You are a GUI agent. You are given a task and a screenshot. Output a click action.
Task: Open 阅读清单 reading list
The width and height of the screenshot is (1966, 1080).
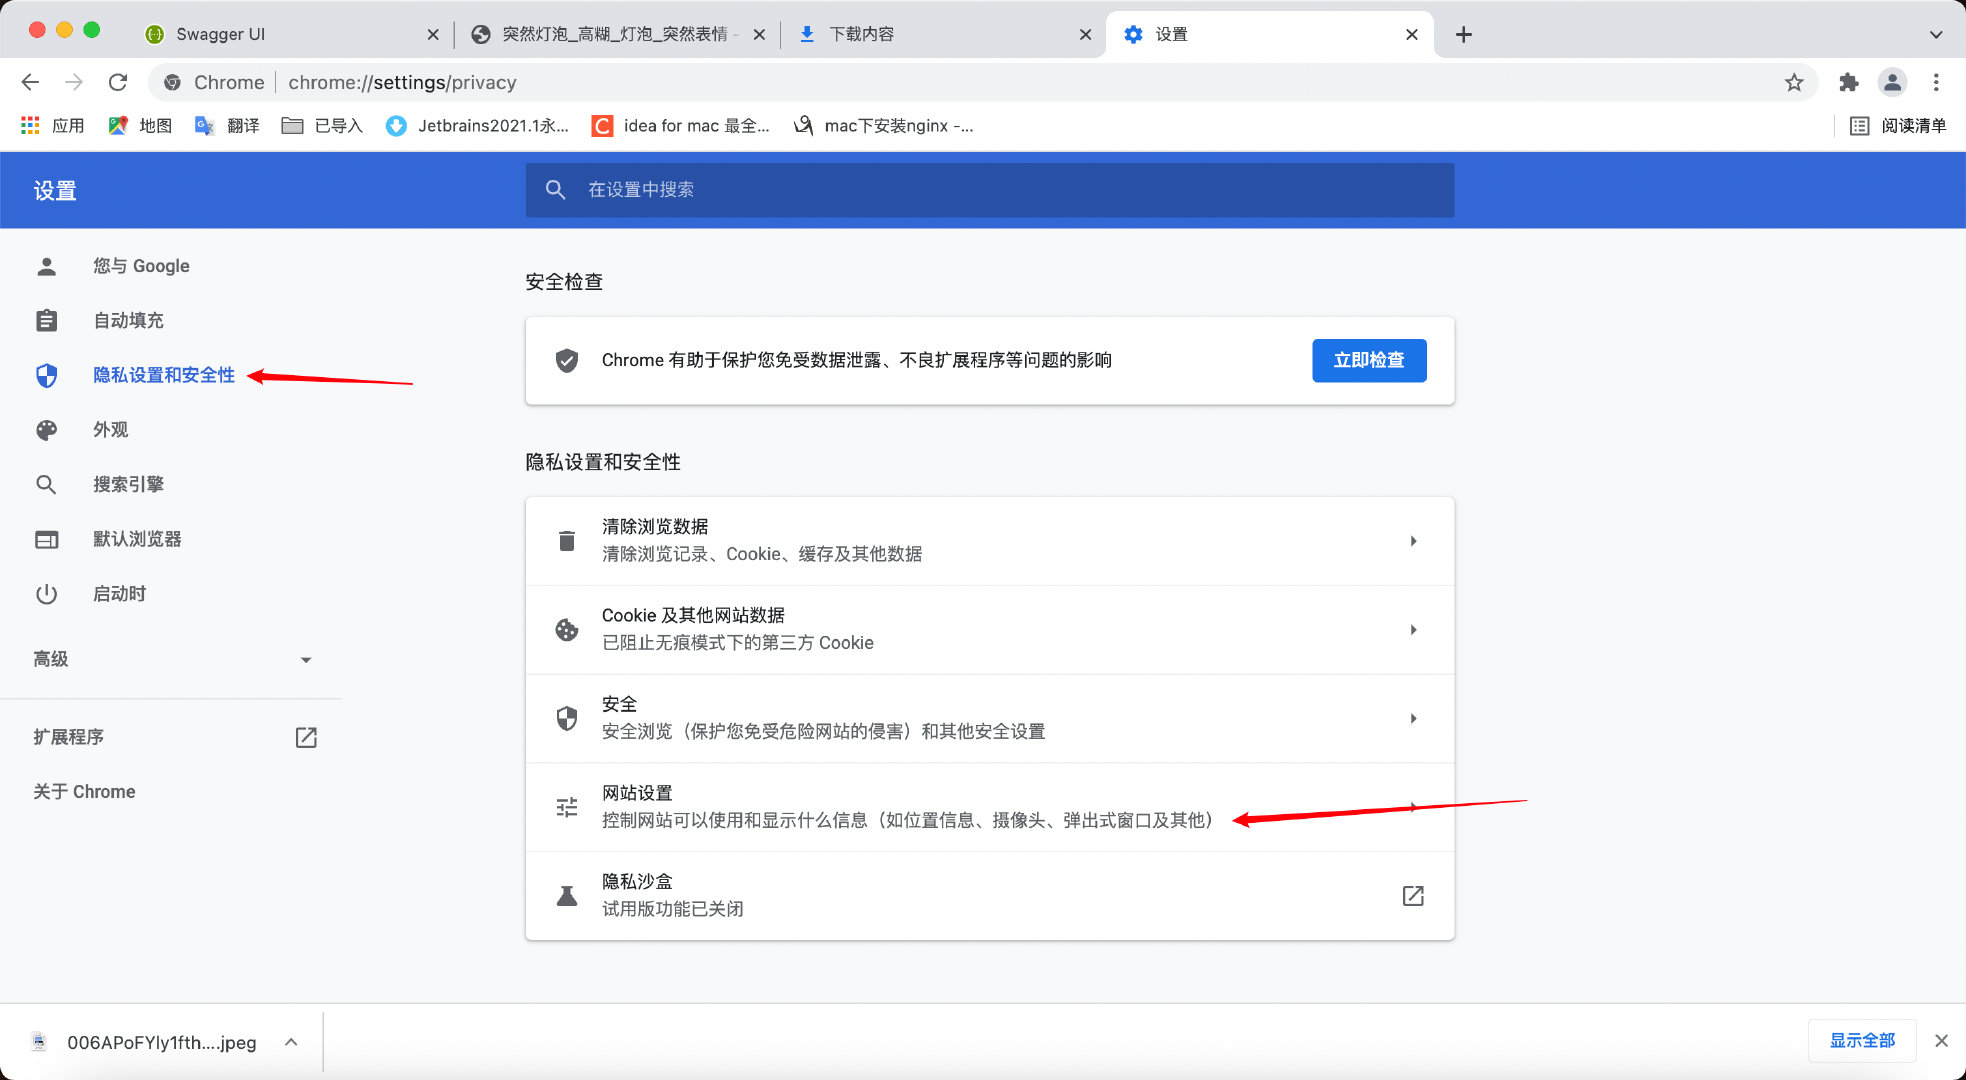[x=1898, y=126]
